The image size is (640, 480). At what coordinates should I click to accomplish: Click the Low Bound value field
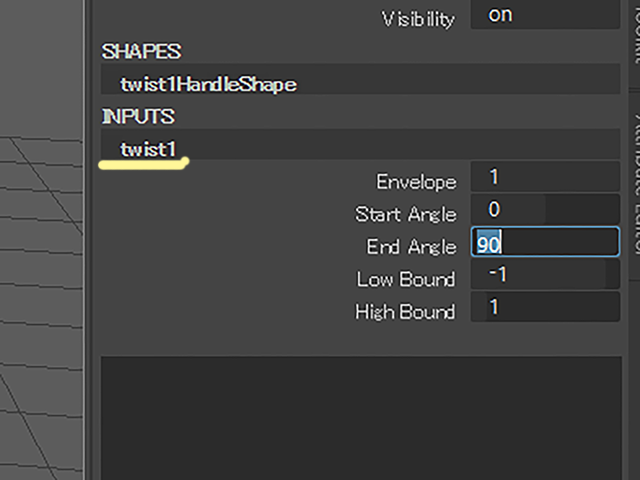[545, 275]
